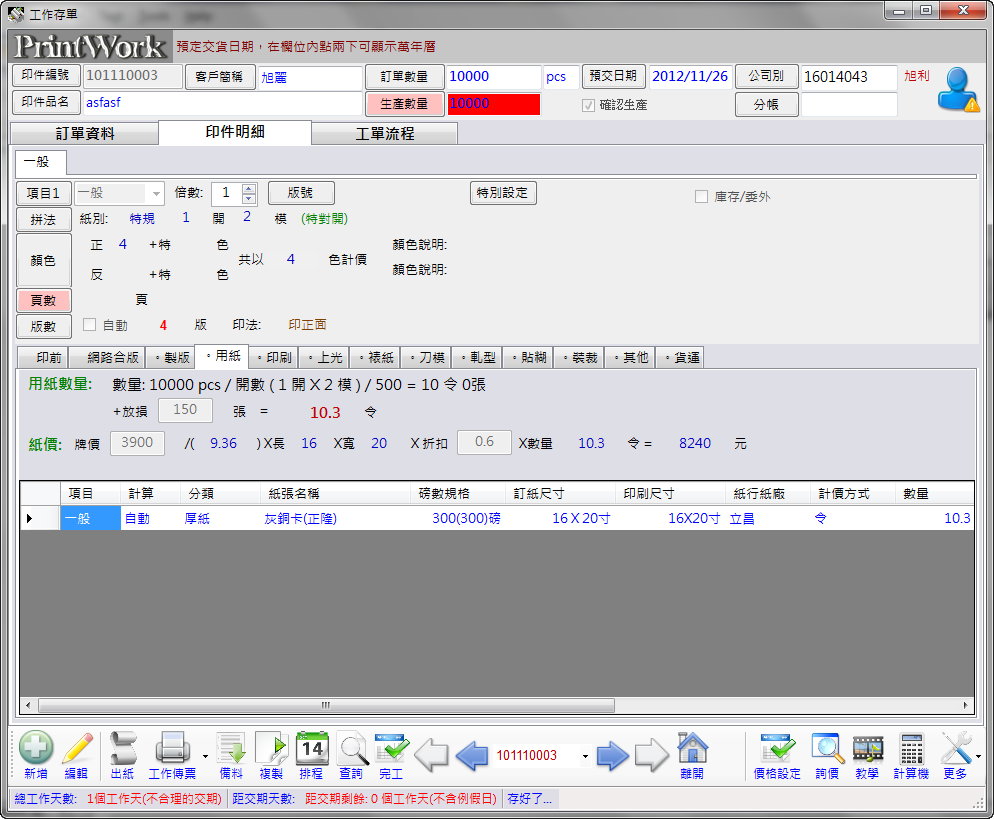Open the 刀模 sub-tab
Screen dimensions: 994x819
click(427, 358)
